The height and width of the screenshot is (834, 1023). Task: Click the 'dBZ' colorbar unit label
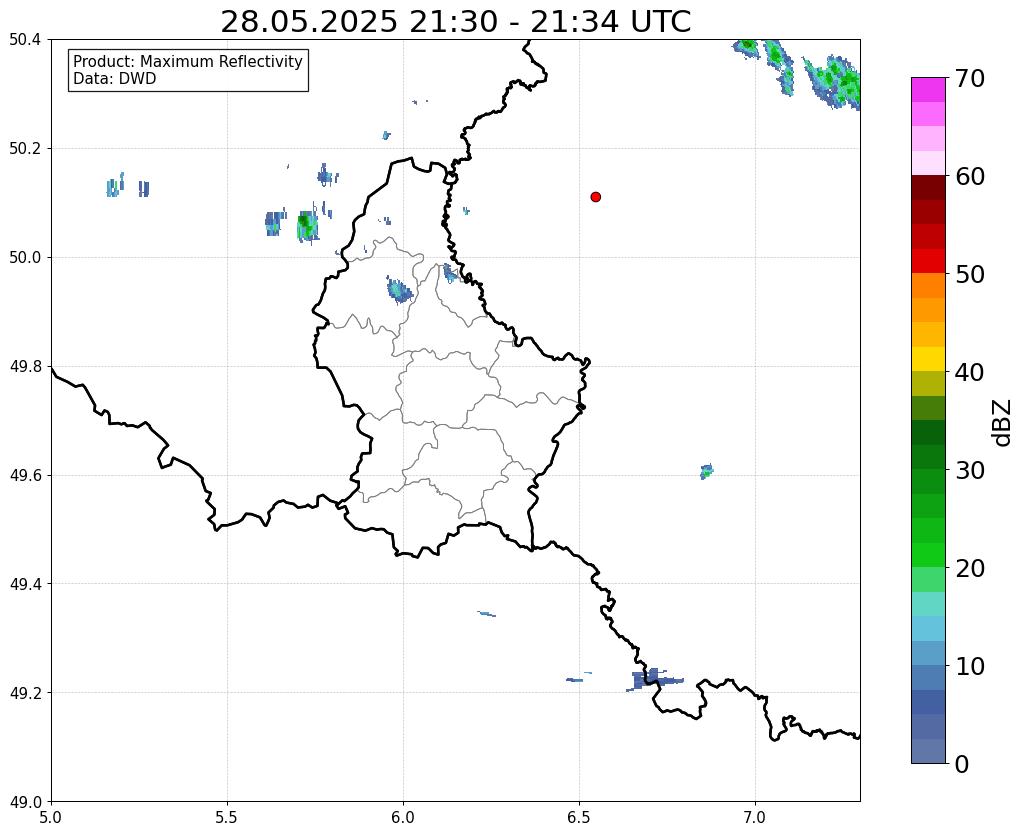(1003, 423)
